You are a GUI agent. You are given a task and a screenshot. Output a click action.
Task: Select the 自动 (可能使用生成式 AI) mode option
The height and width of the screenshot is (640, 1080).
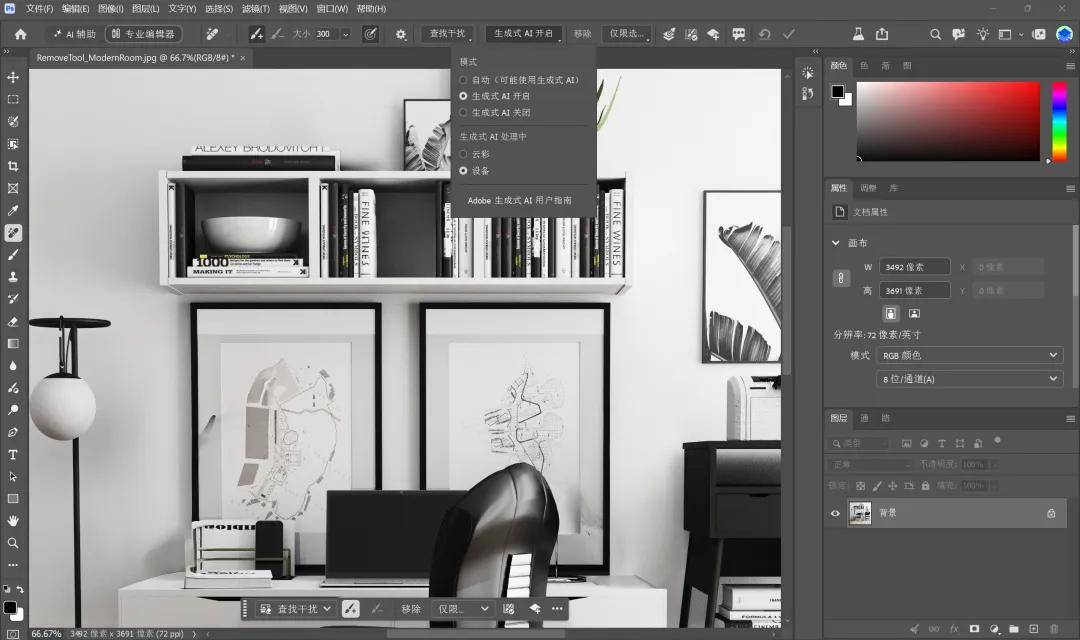[x=519, y=80]
